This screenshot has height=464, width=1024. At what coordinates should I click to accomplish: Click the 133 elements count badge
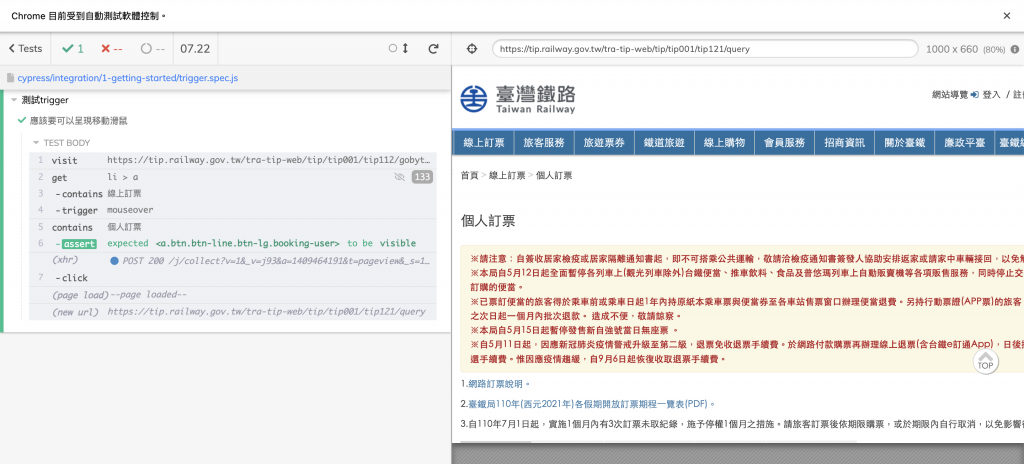click(x=422, y=177)
